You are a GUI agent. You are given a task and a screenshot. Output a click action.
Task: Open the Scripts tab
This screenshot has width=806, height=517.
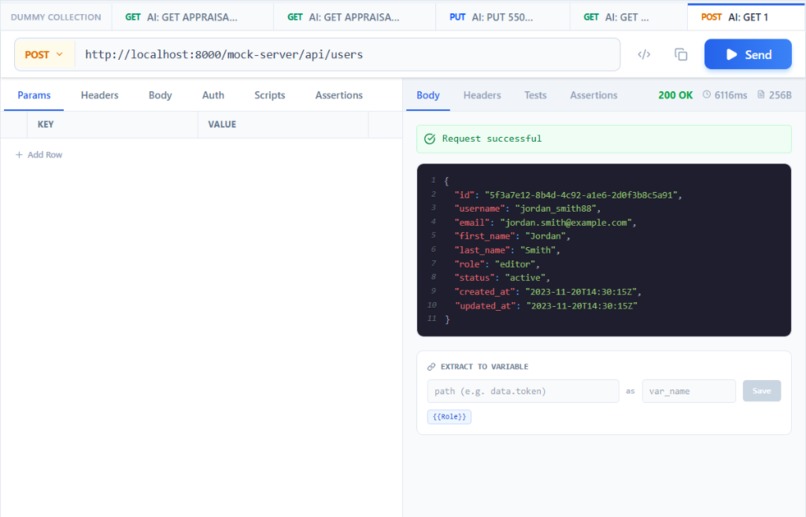269,95
